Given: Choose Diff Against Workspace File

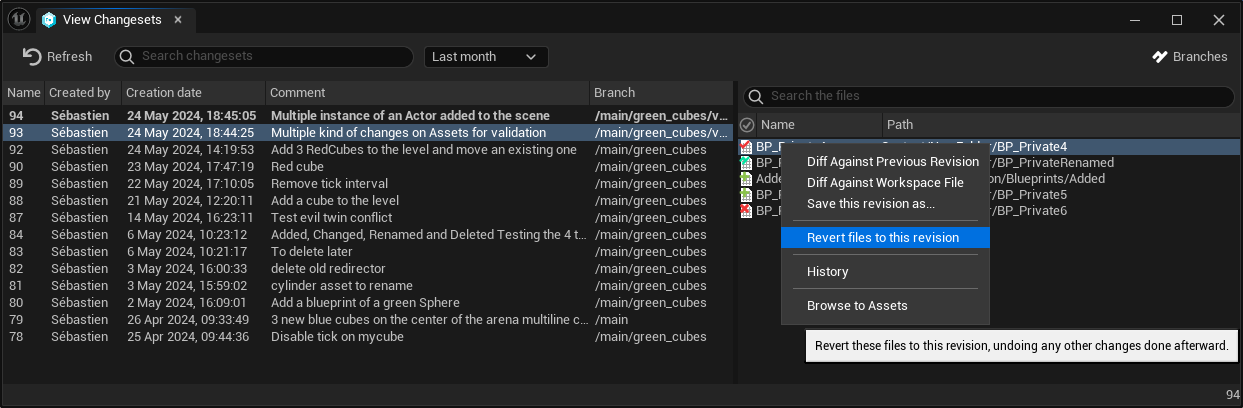Looking at the screenshot, I should click(x=885, y=183).
